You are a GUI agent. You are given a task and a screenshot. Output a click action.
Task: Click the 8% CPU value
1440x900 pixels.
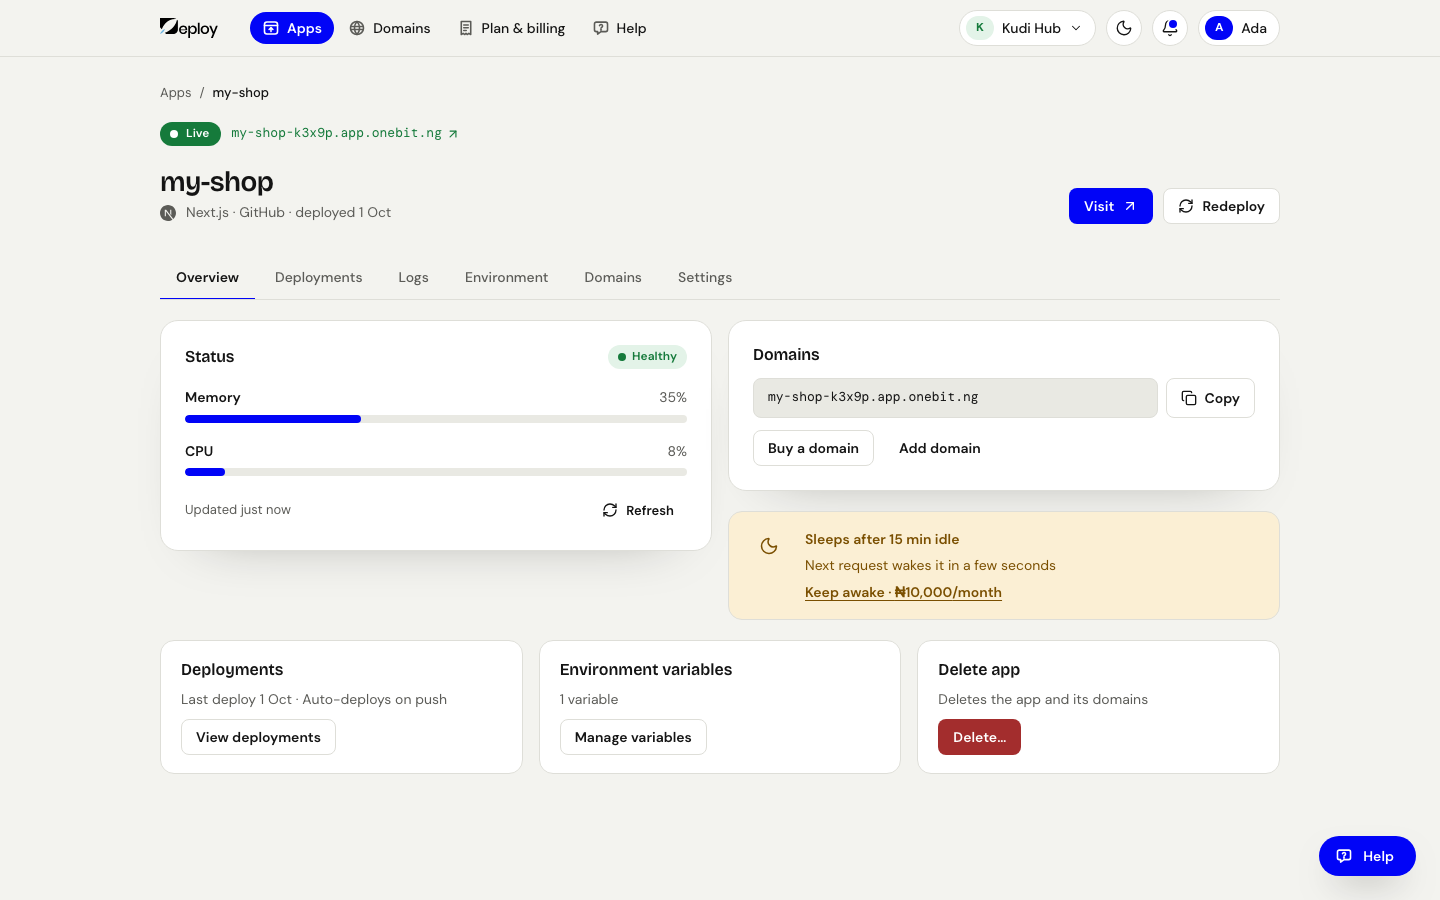(677, 452)
